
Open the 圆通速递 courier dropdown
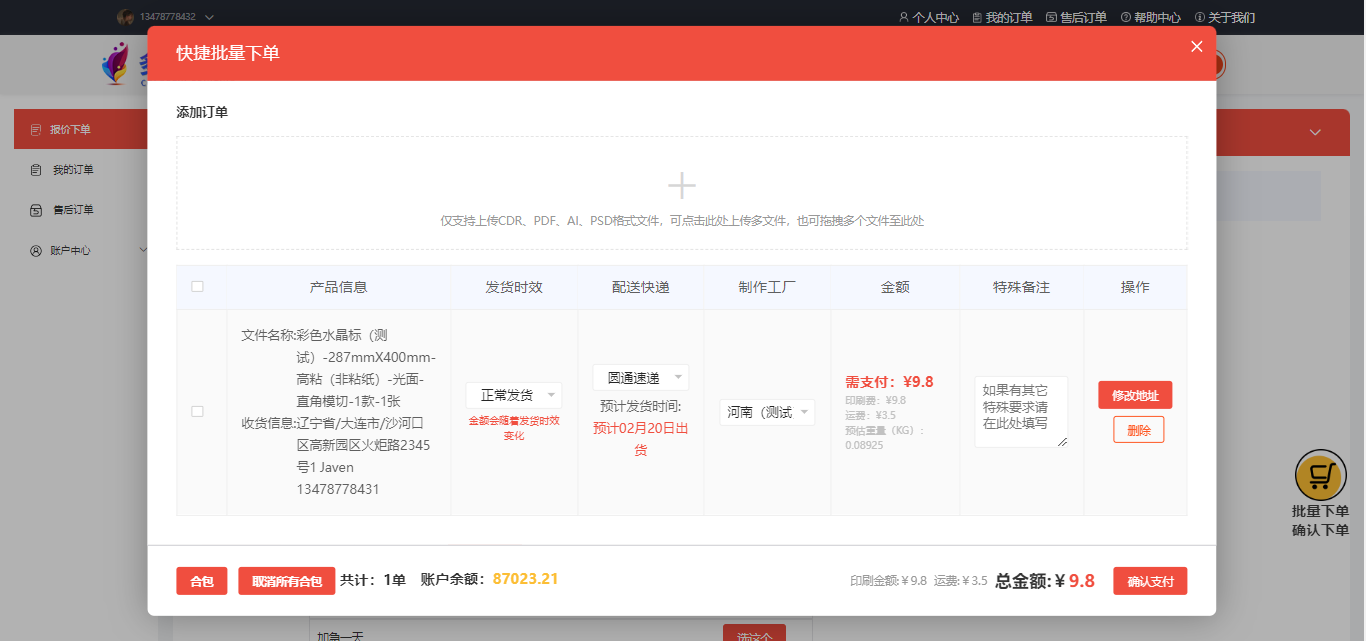[x=640, y=378]
